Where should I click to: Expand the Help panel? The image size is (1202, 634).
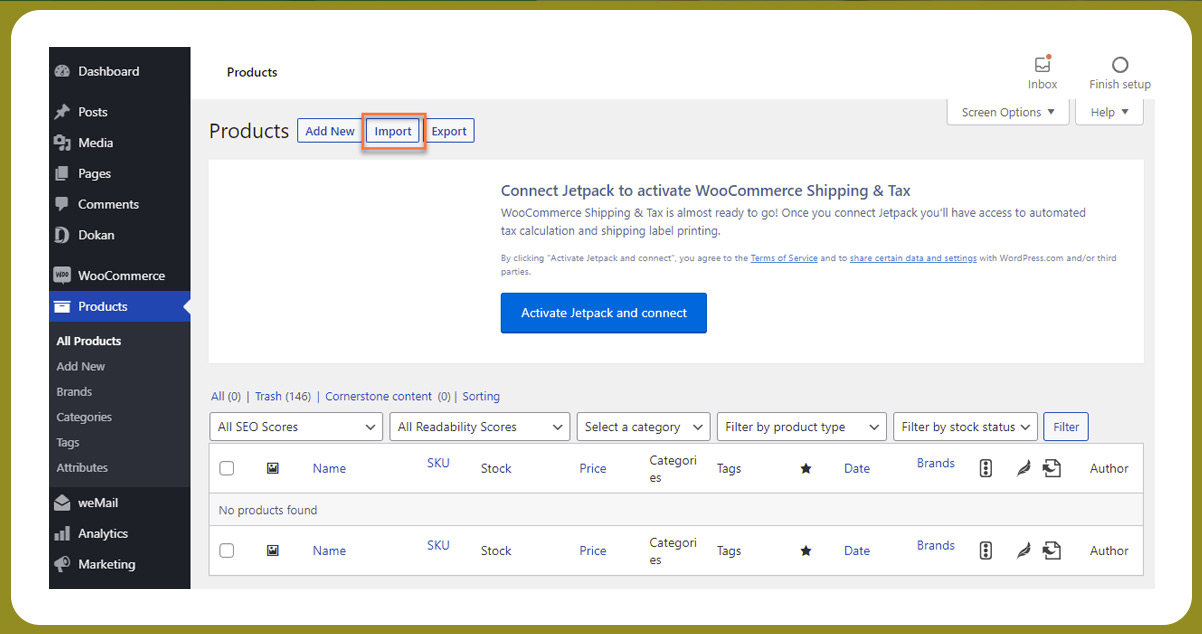(1109, 112)
